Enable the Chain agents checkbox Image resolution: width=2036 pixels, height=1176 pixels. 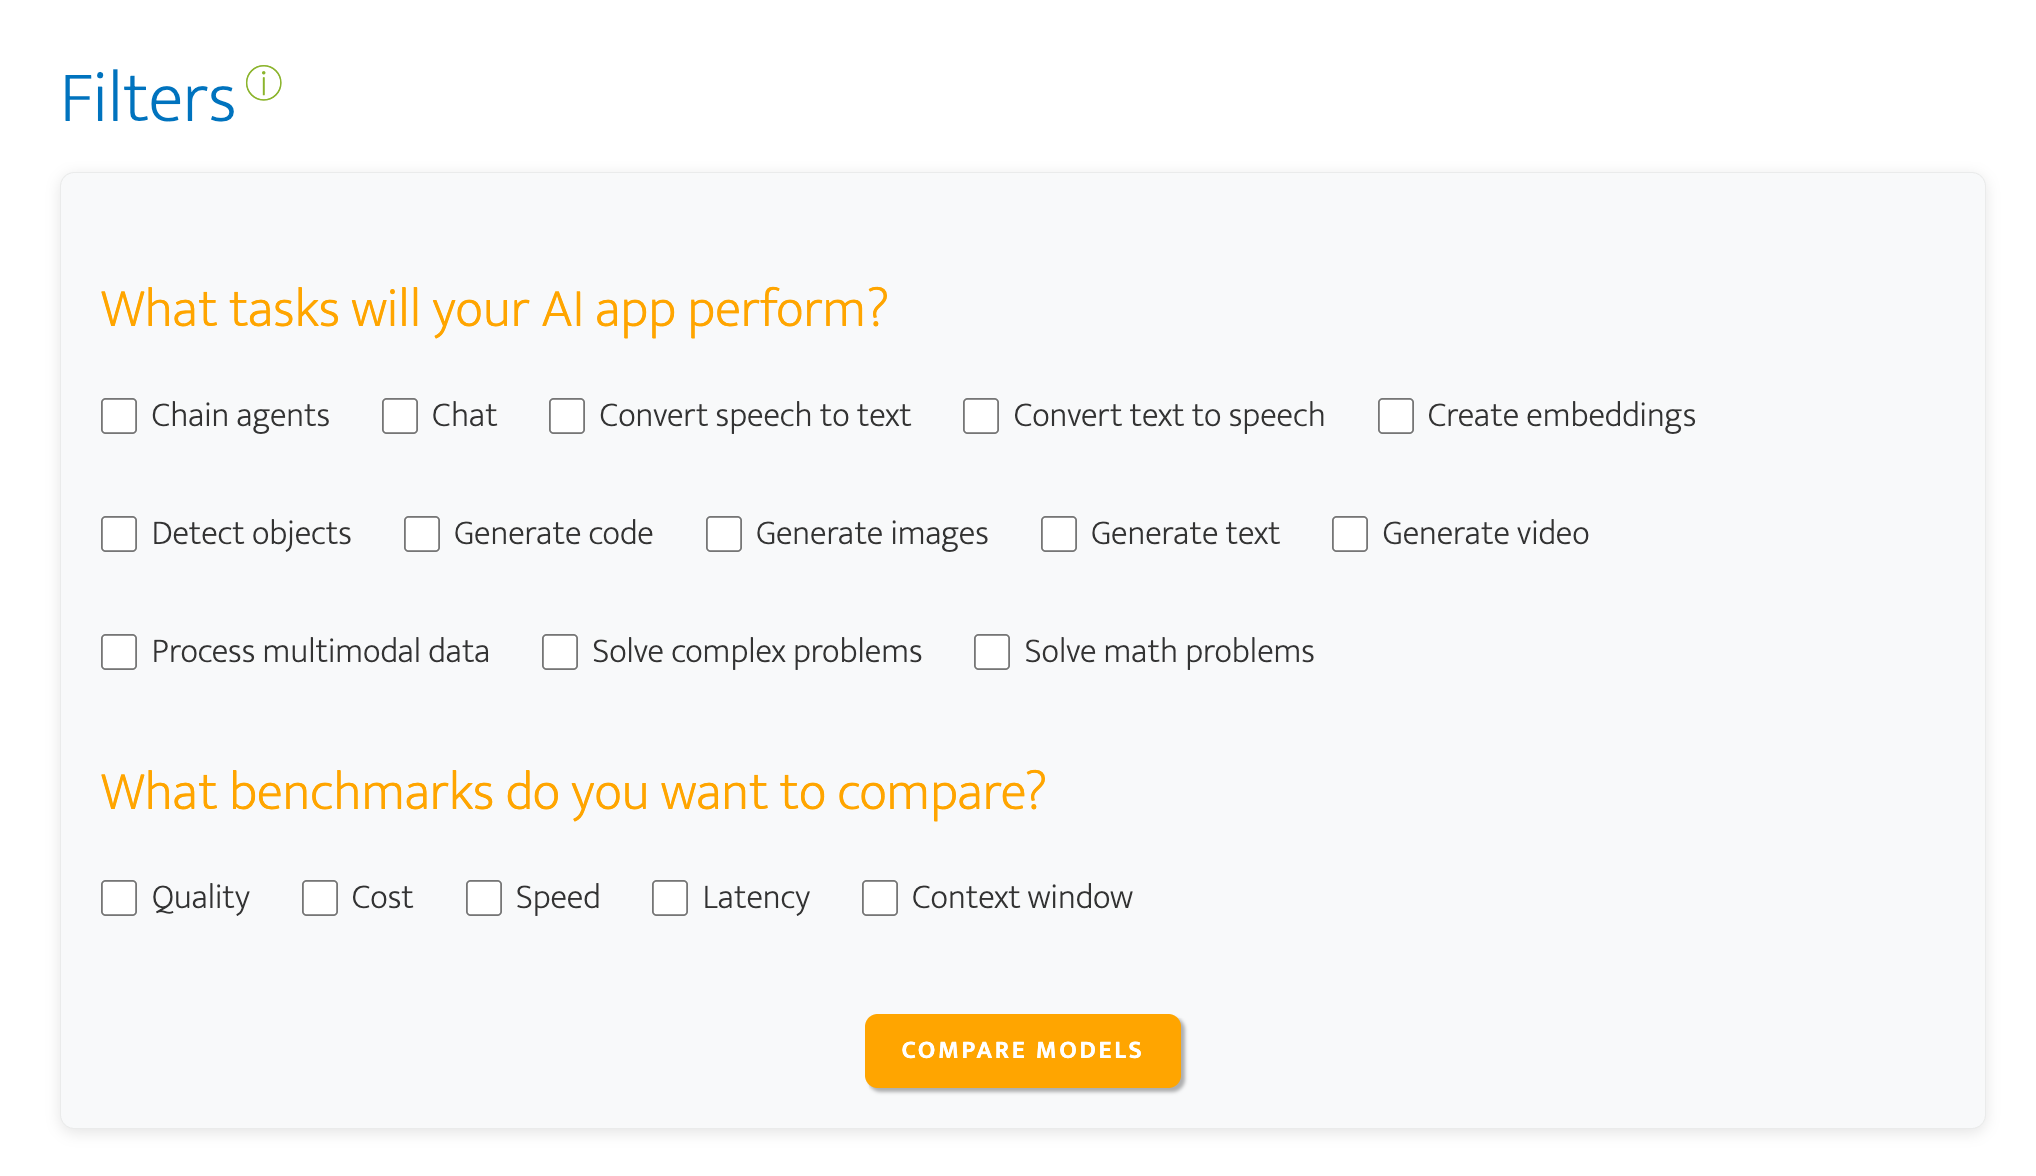coord(119,416)
